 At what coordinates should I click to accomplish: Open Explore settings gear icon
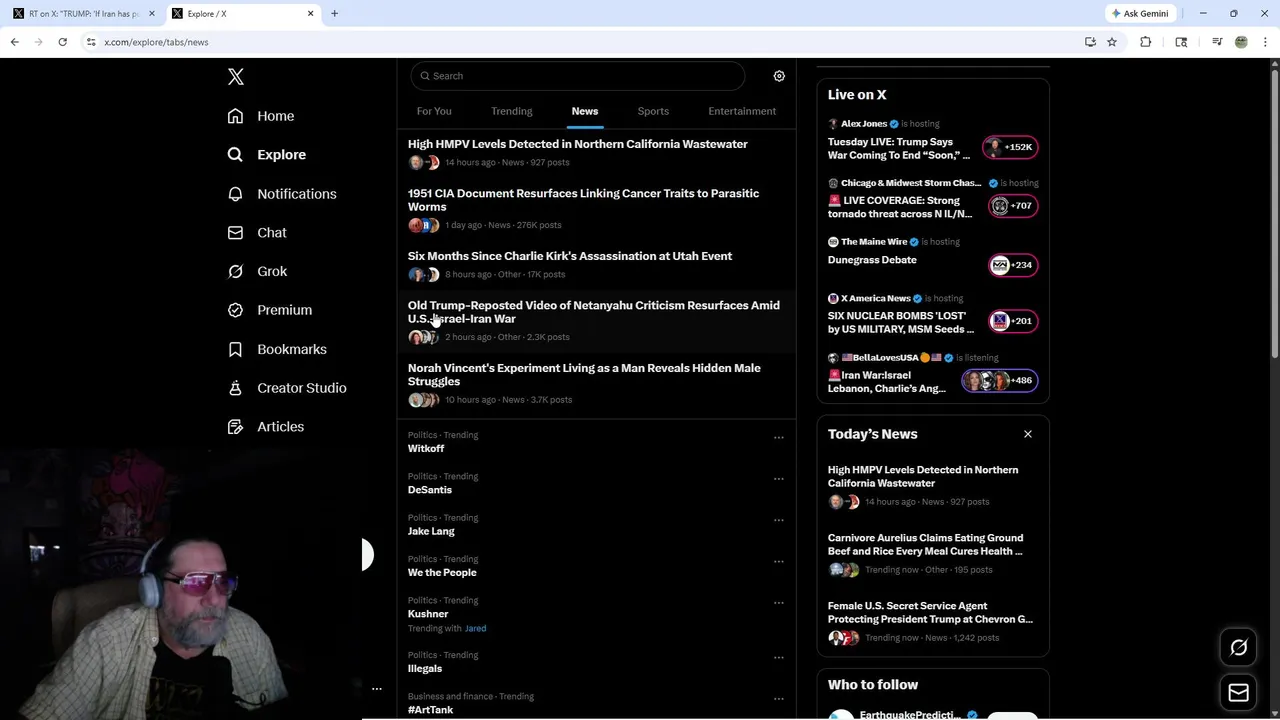[779, 76]
